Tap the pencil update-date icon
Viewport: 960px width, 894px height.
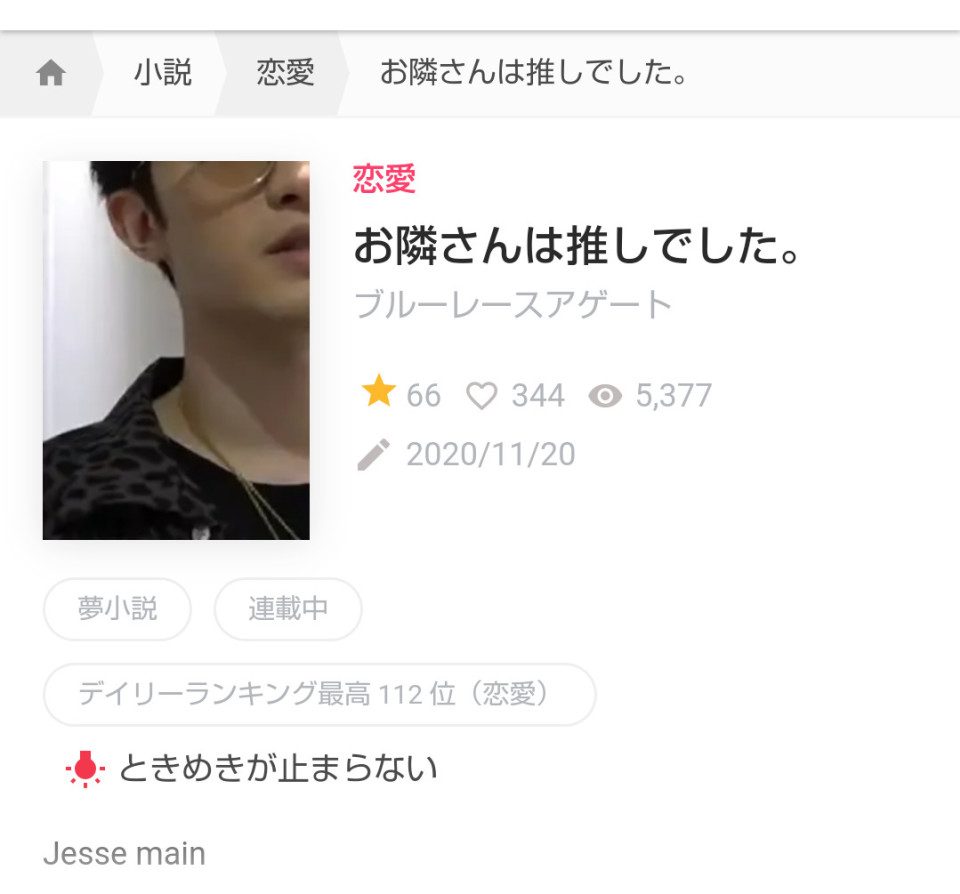373,454
